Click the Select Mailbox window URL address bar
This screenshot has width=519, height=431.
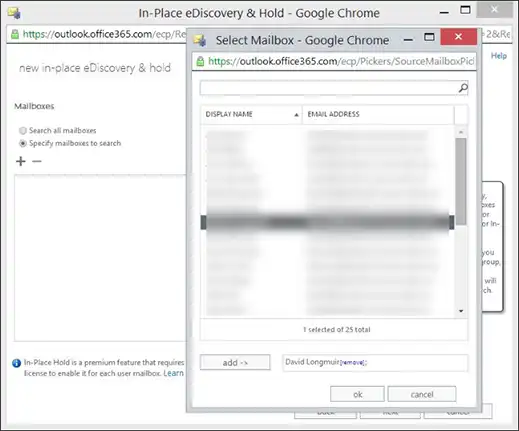click(334, 61)
